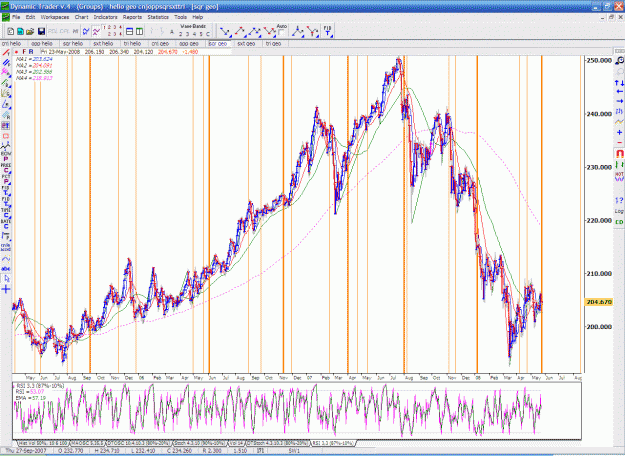
Task: Switch to the sqr hello tab
Action: click(x=73, y=43)
